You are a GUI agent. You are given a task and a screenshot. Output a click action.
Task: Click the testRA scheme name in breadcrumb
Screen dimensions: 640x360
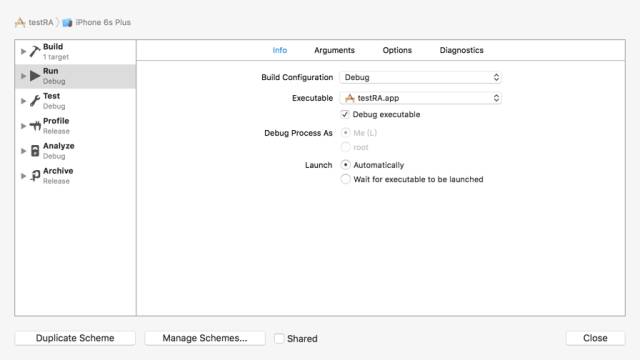41,22
